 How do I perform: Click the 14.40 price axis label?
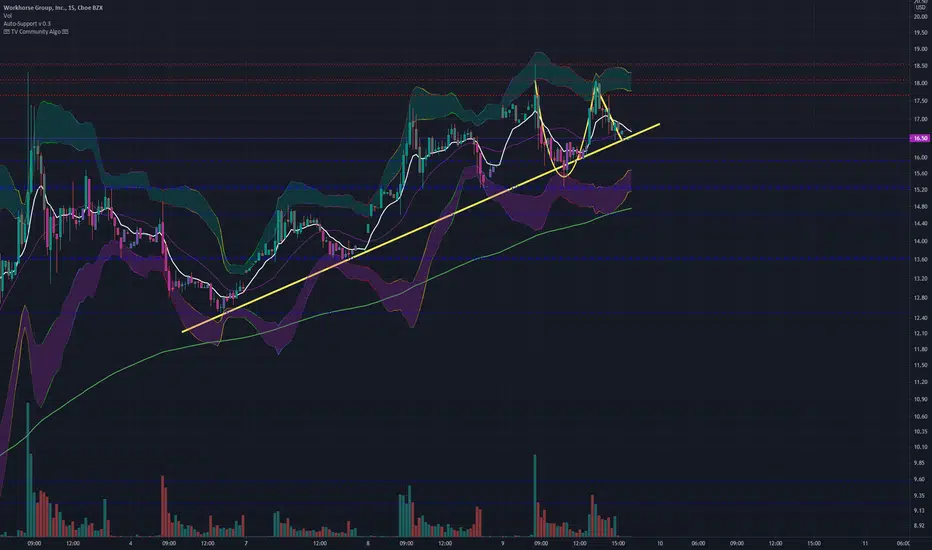click(x=920, y=224)
